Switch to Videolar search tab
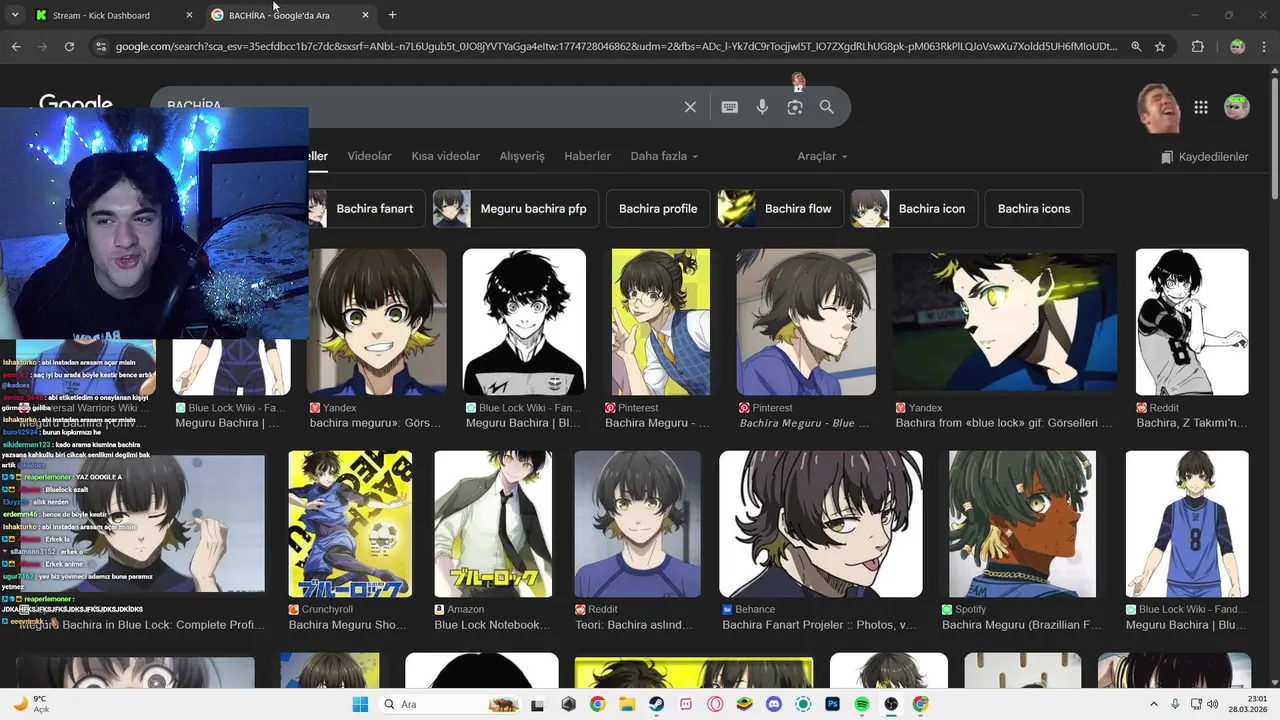The height and width of the screenshot is (720, 1280). 369,156
